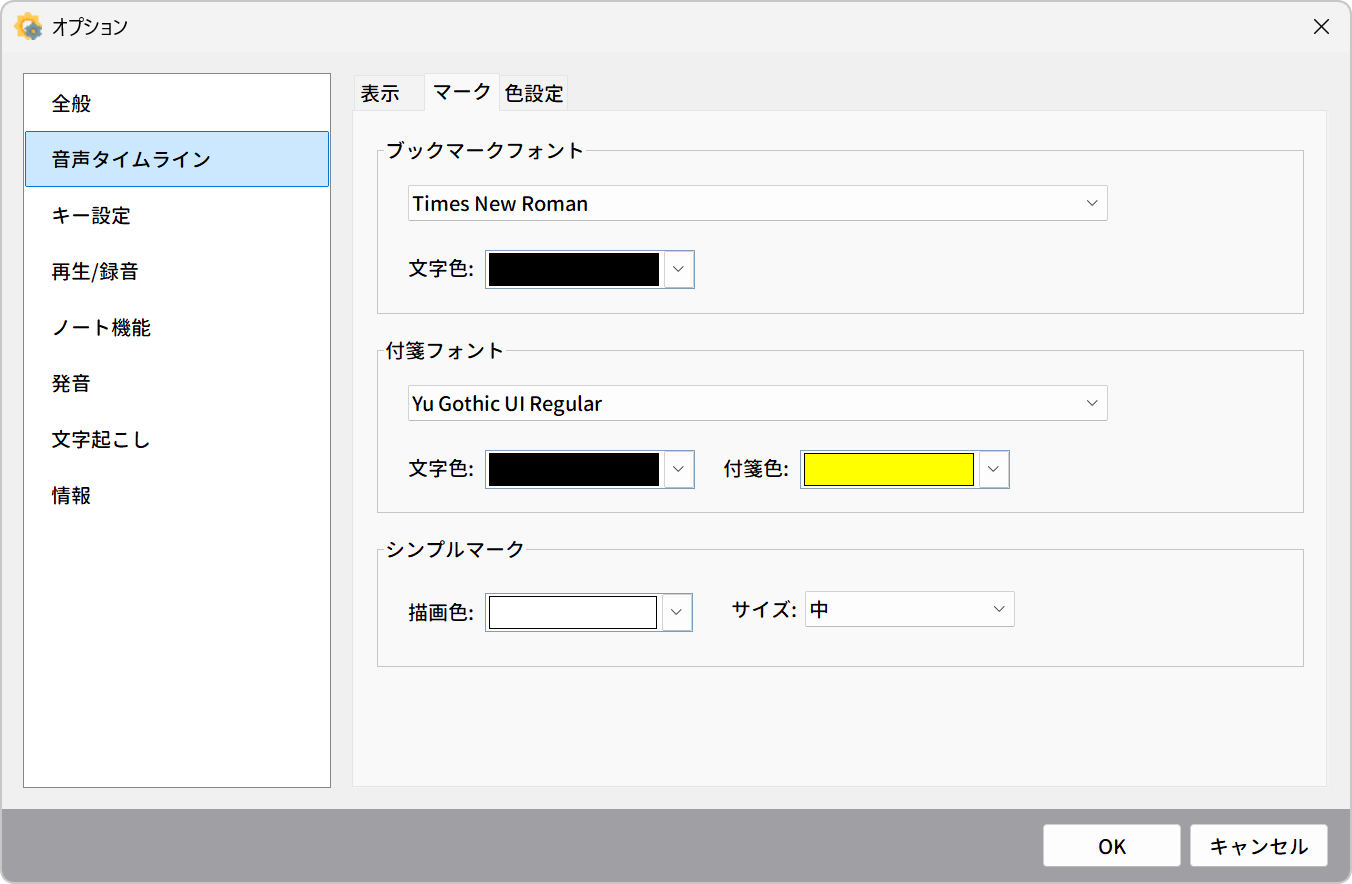Expand the 付箋色 dropdown arrow

(993, 470)
